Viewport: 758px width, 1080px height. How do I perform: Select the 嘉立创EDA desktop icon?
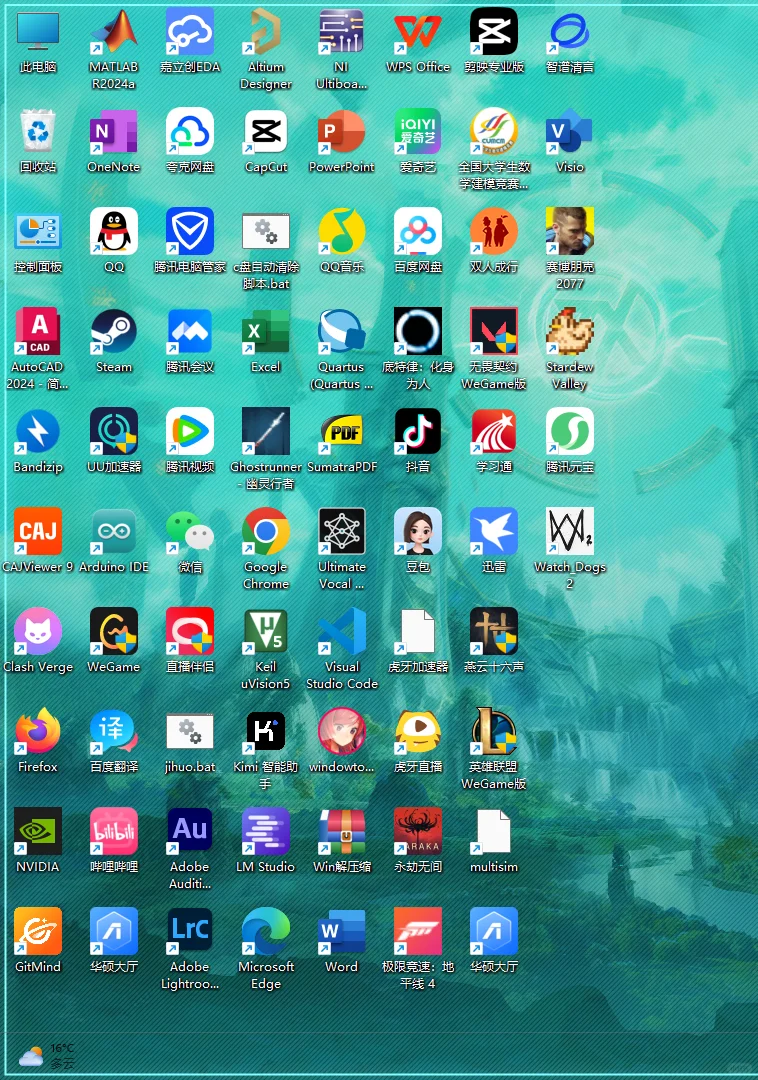coord(190,32)
